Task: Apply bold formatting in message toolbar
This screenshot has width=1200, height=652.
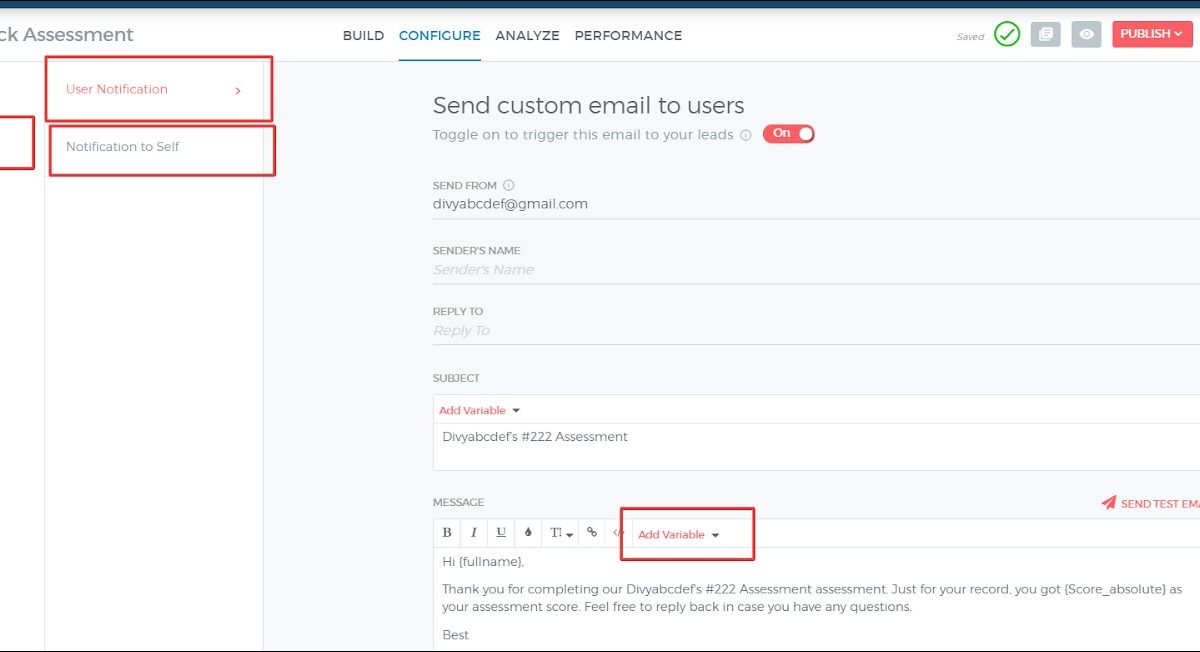Action: pos(447,533)
